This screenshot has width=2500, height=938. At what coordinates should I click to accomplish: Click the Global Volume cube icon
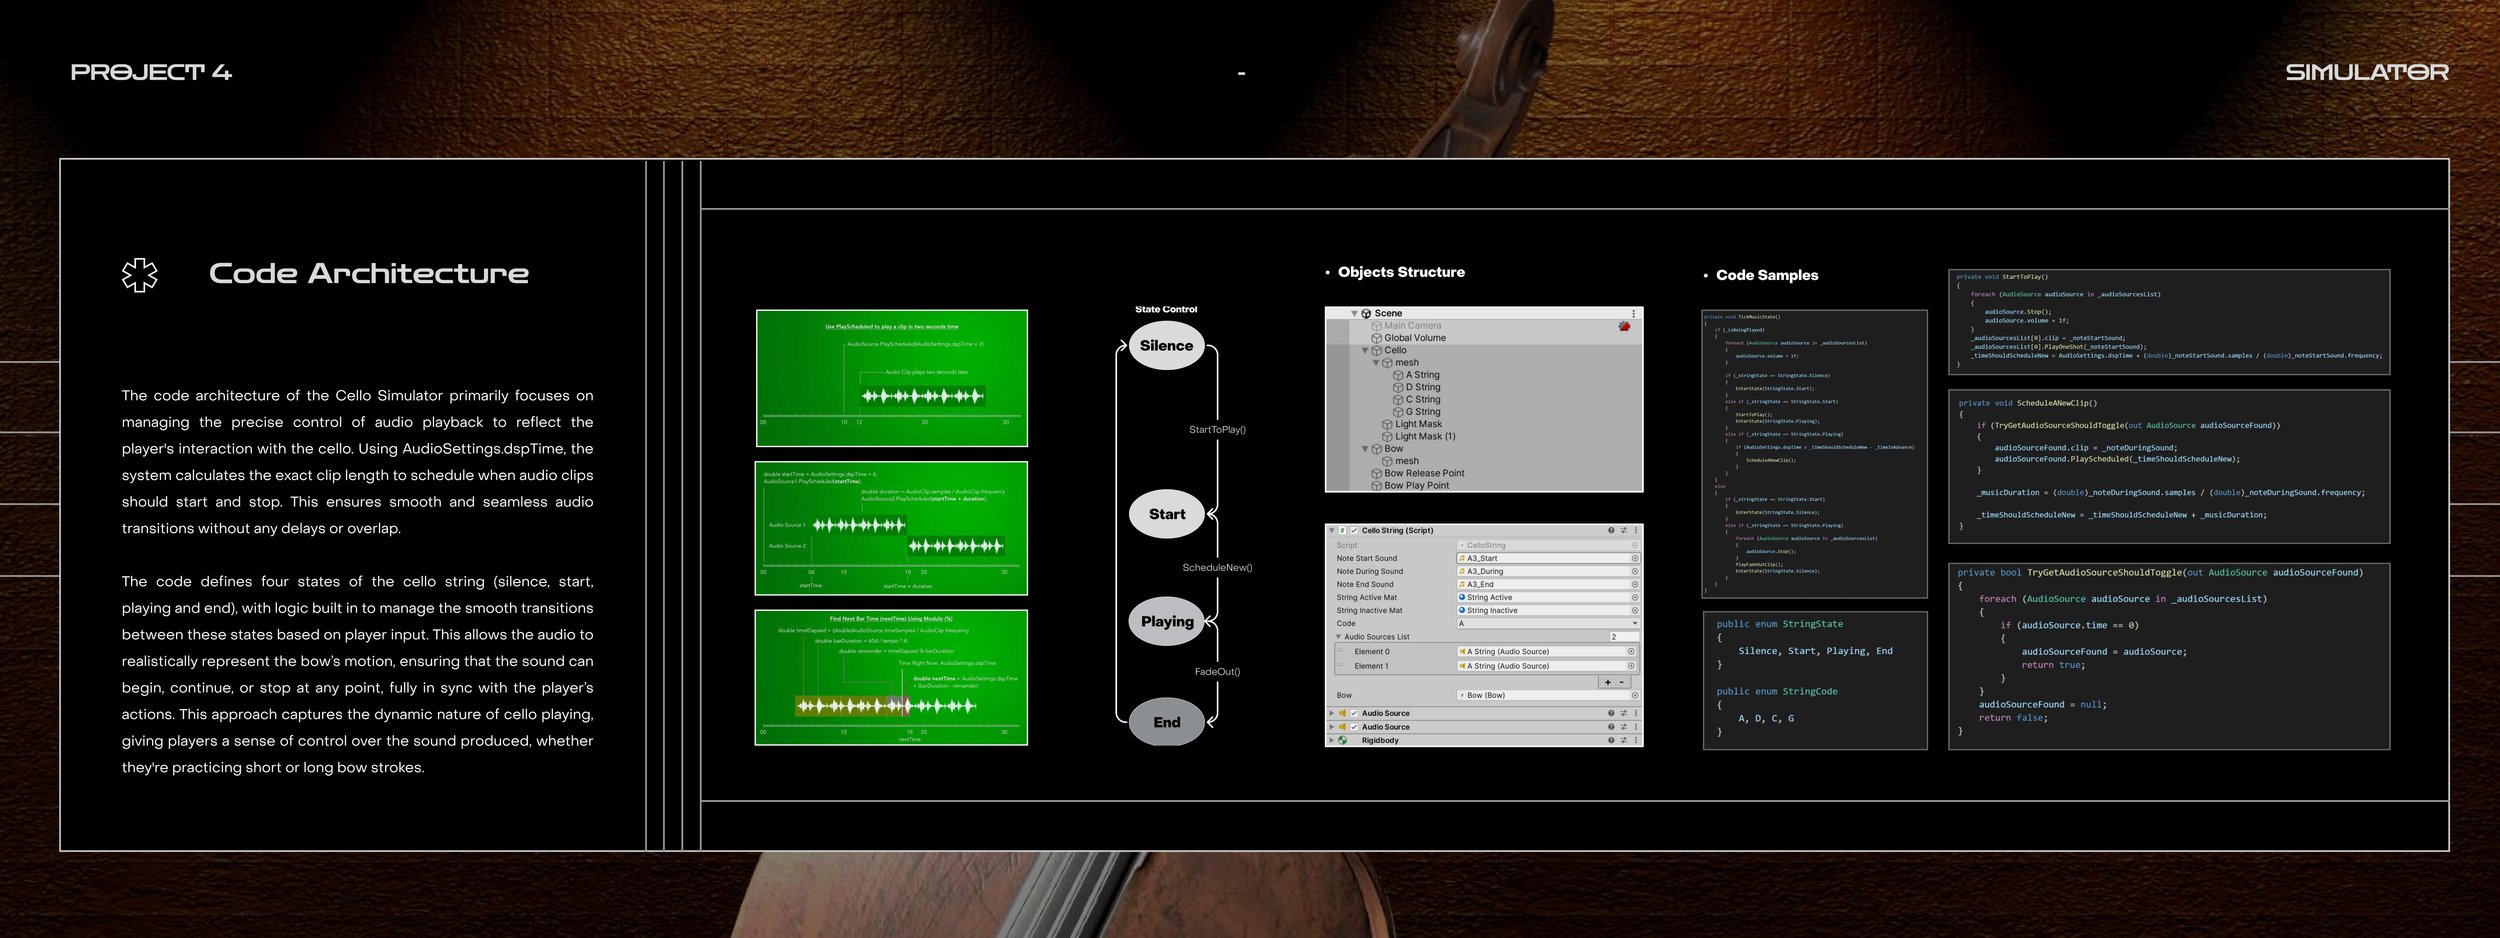pos(1377,338)
